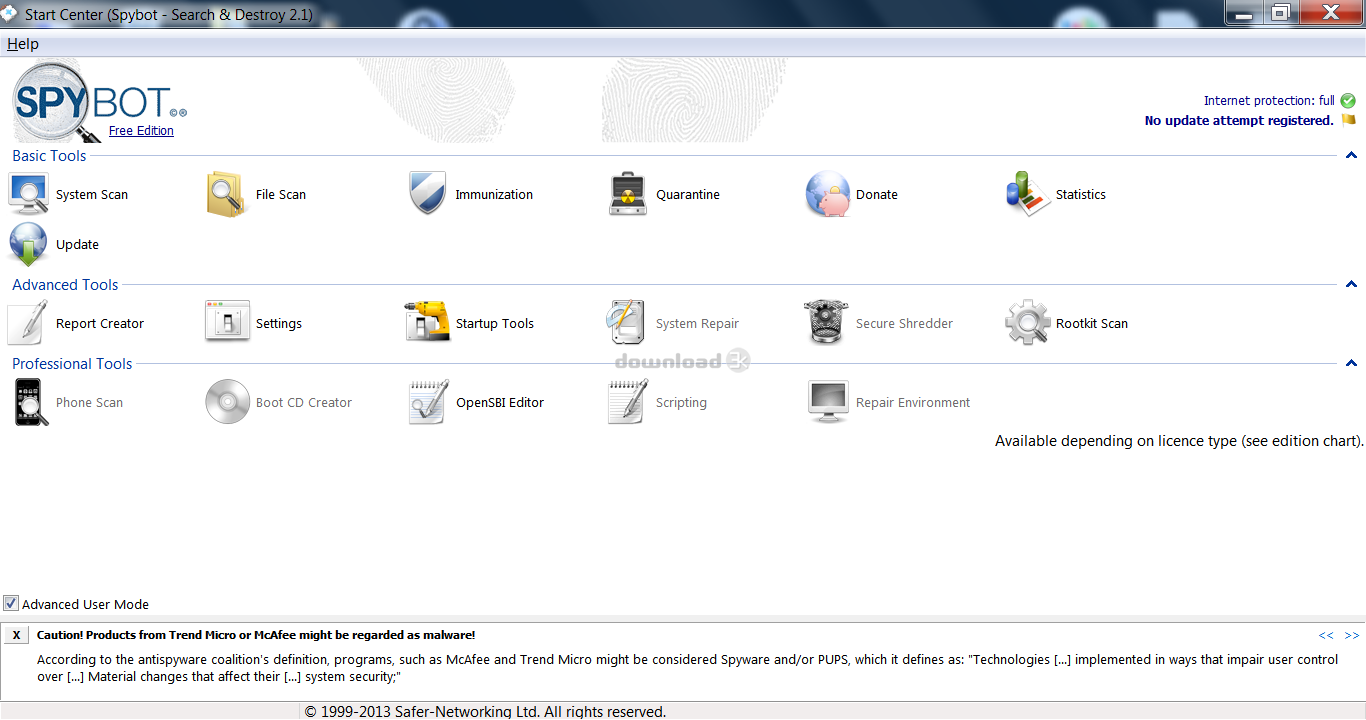The image size is (1366, 720).
Task: Dismiss the caution notice with X
Action: tap(17, 635)
